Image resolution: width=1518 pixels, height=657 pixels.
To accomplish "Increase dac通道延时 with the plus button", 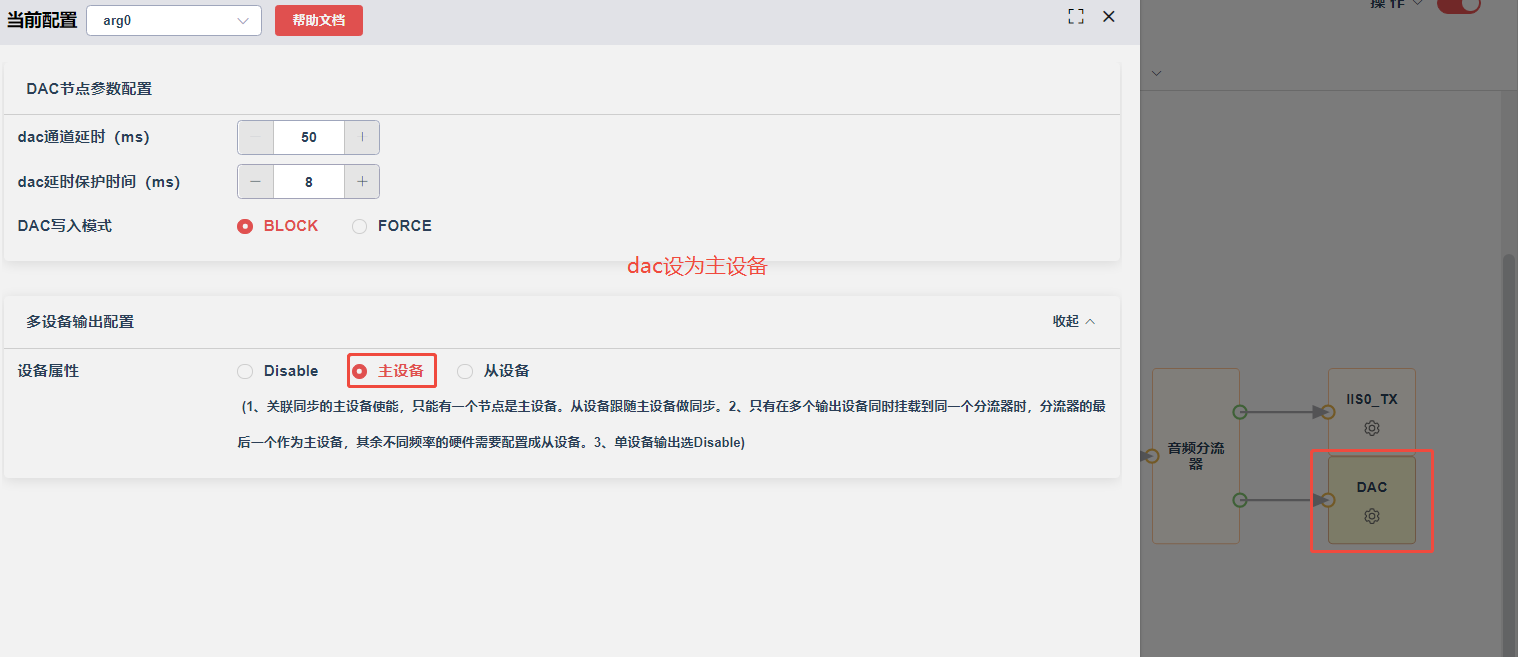I will [362, 137].
